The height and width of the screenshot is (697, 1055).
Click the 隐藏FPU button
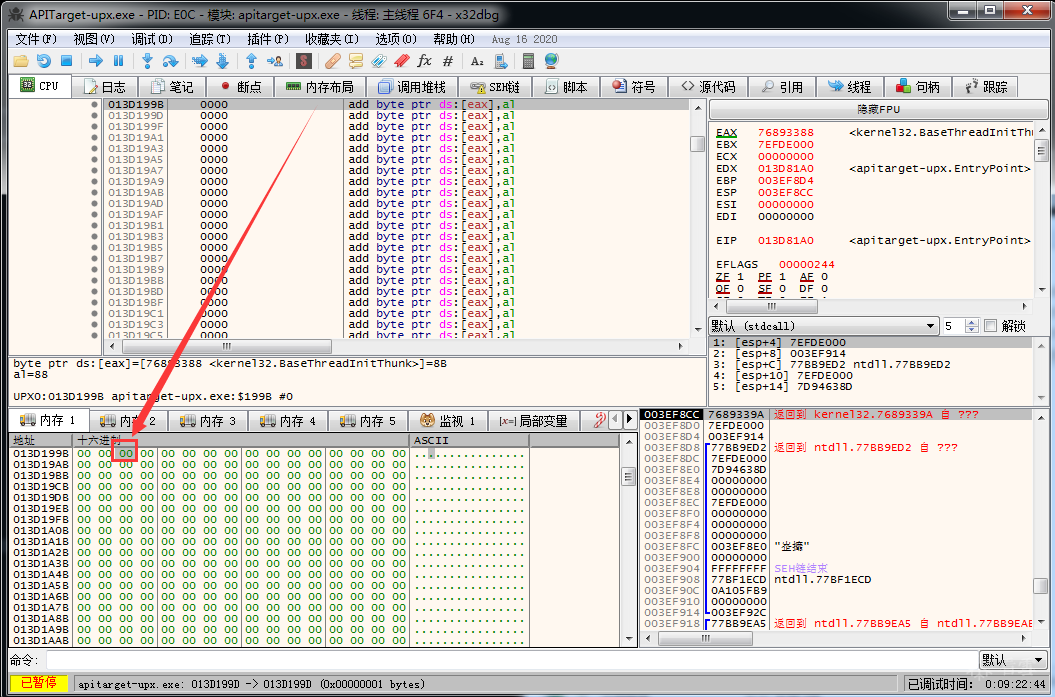pos(876,108)
